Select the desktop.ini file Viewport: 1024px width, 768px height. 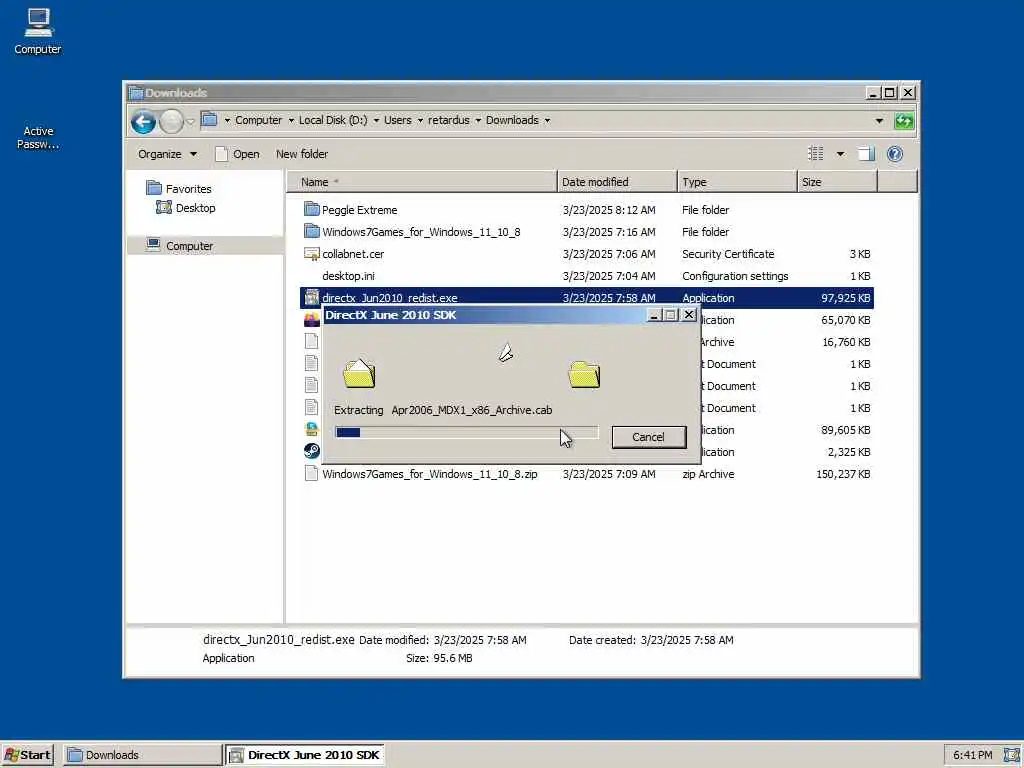pyautogui.click(x=348, y=276)
